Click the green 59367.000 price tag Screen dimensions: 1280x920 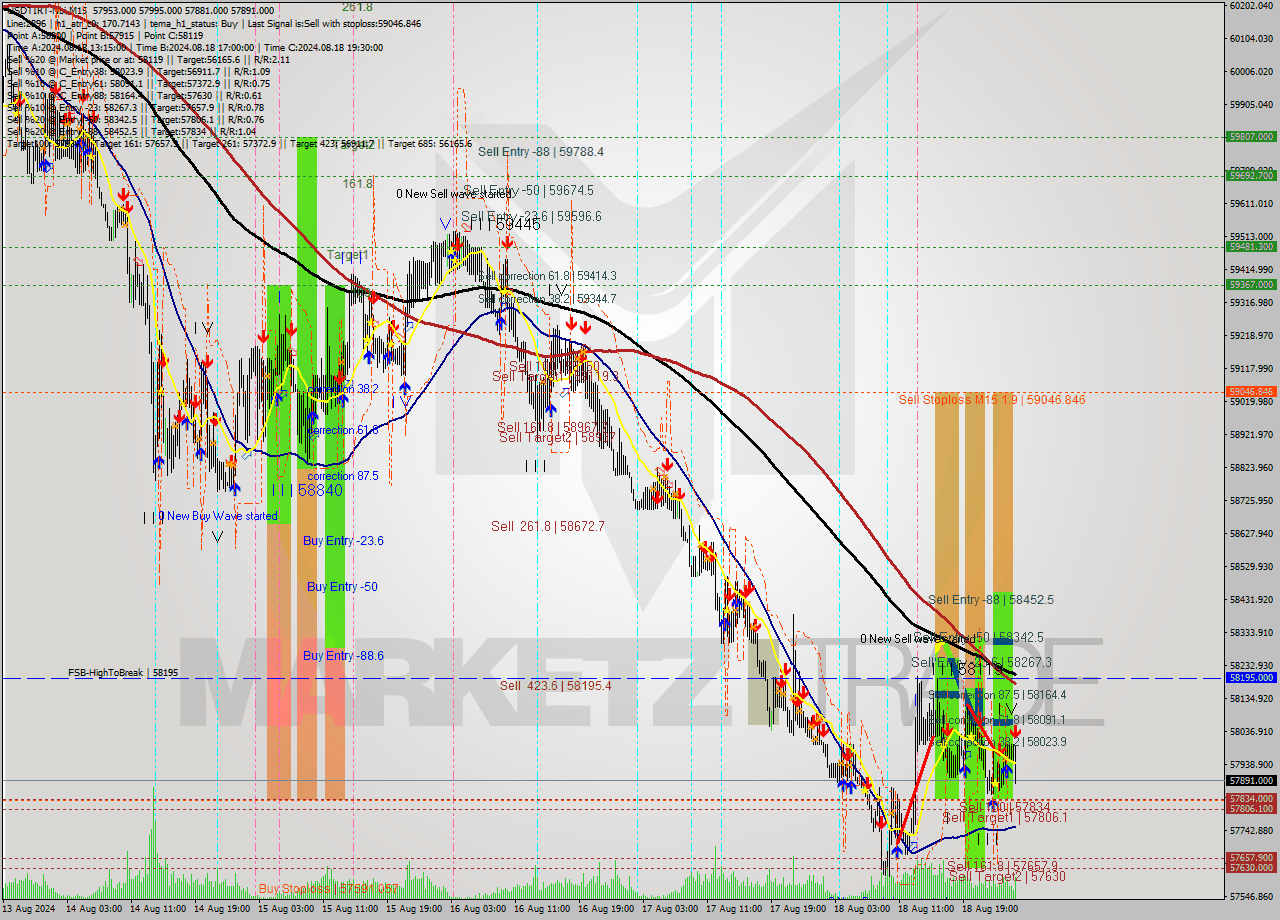[1251, 285]
